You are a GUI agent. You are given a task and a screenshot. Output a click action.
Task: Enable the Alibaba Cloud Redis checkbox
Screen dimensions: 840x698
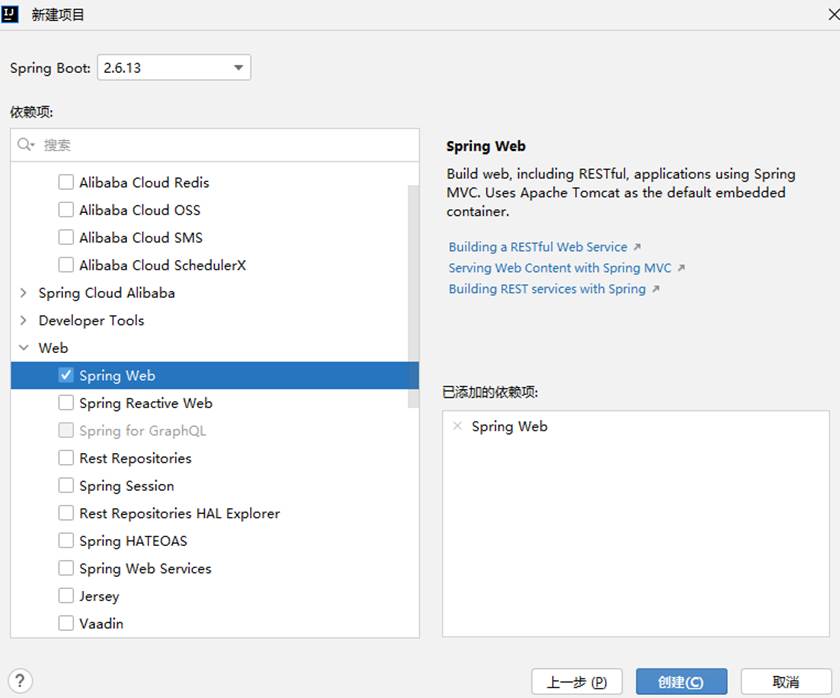(x=66, y=182)
